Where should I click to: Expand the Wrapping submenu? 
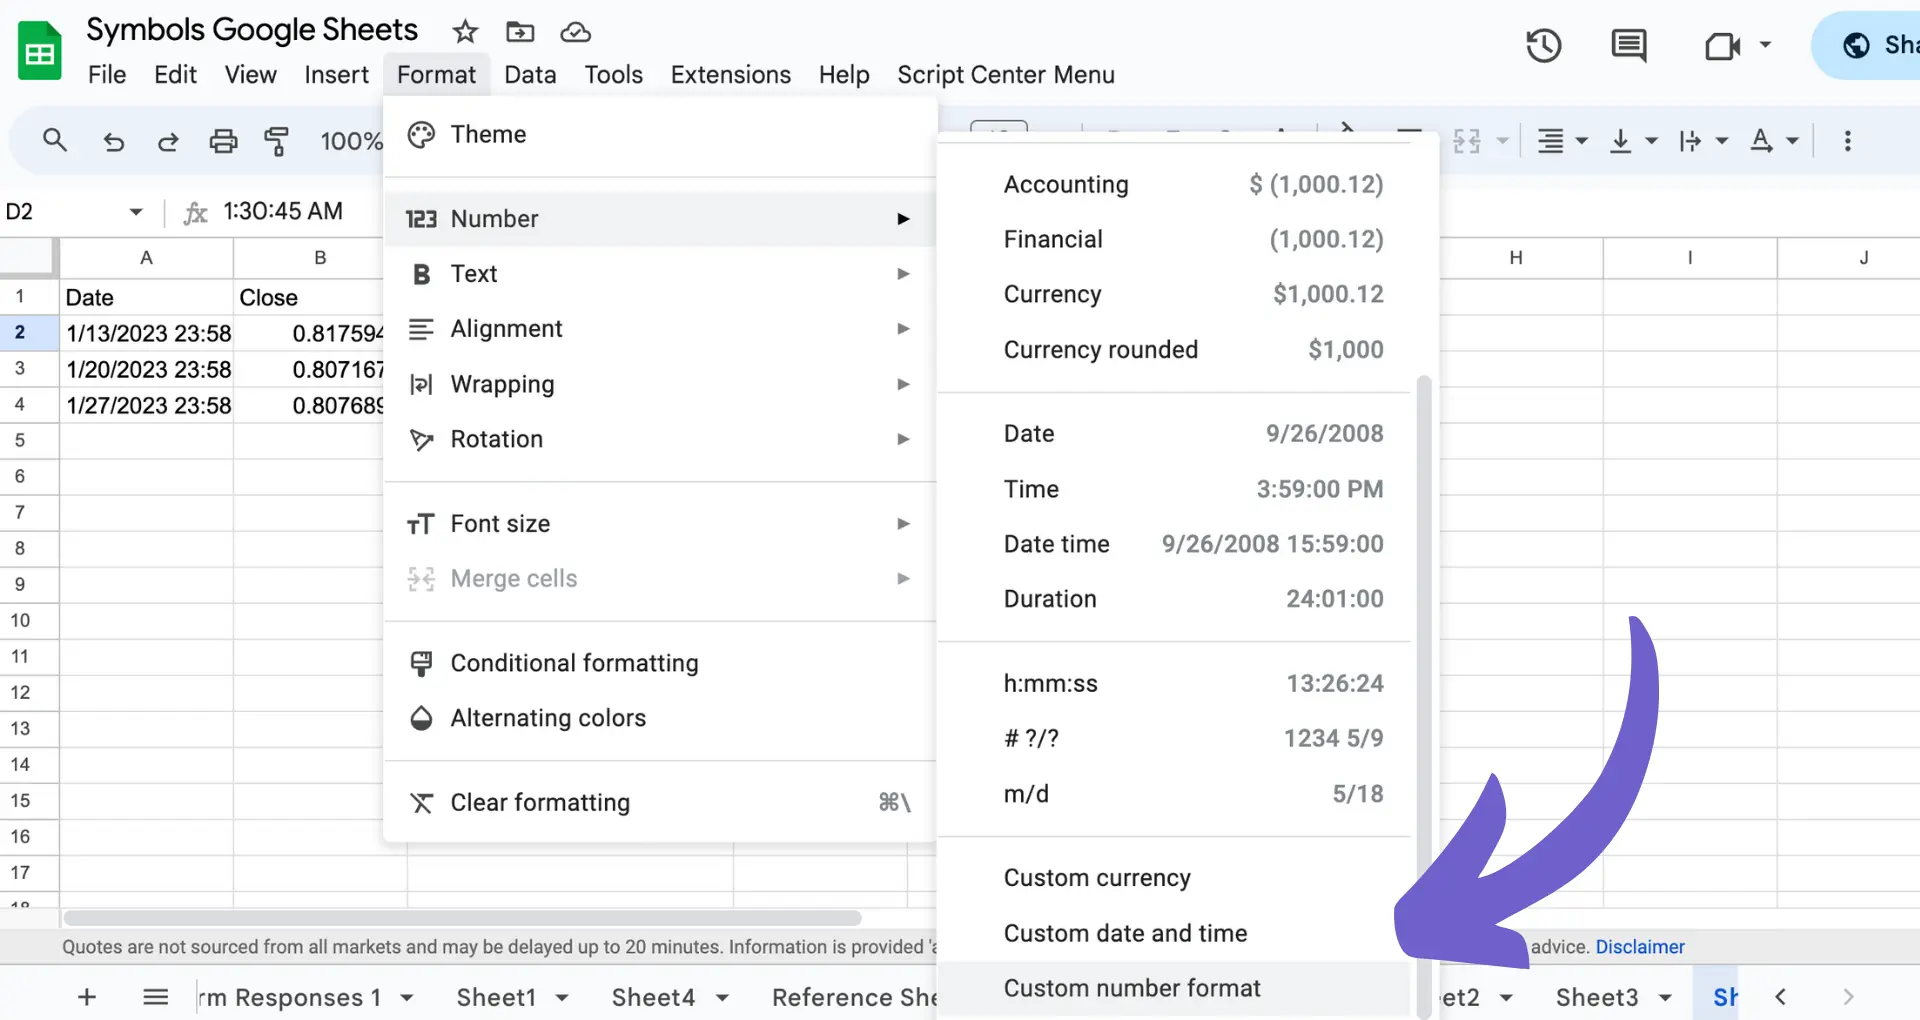660,384
